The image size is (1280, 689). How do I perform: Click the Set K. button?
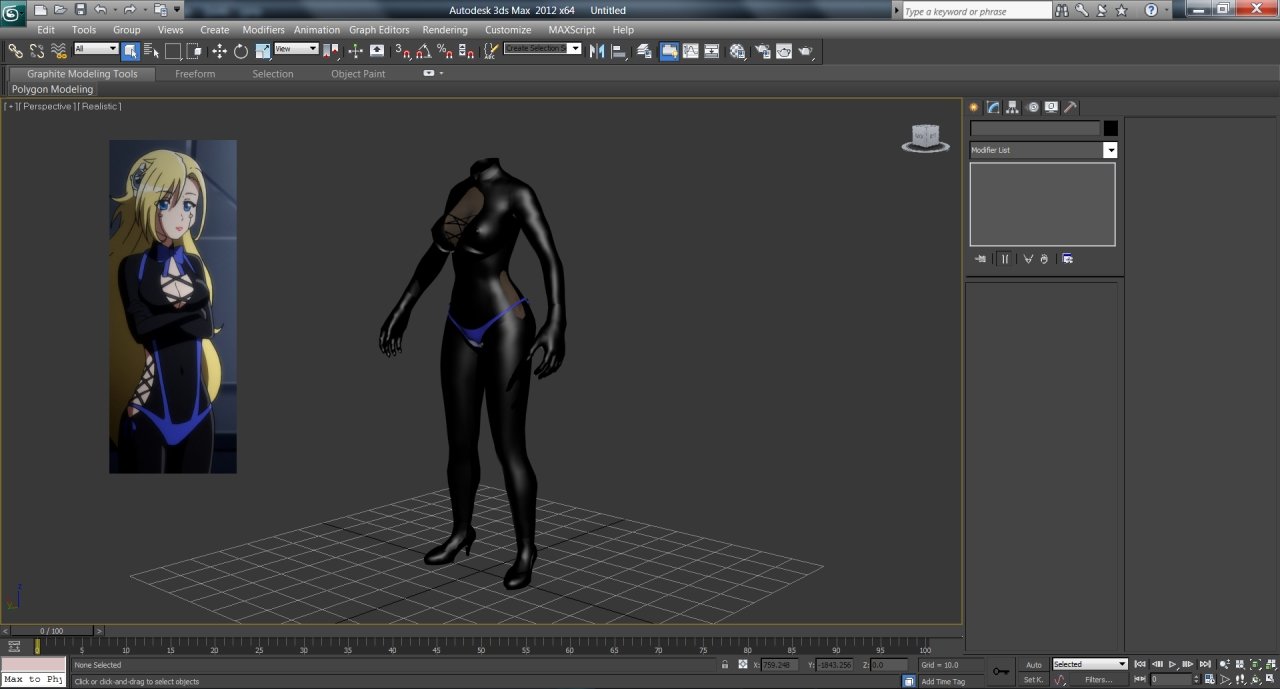coord(1033,680)
